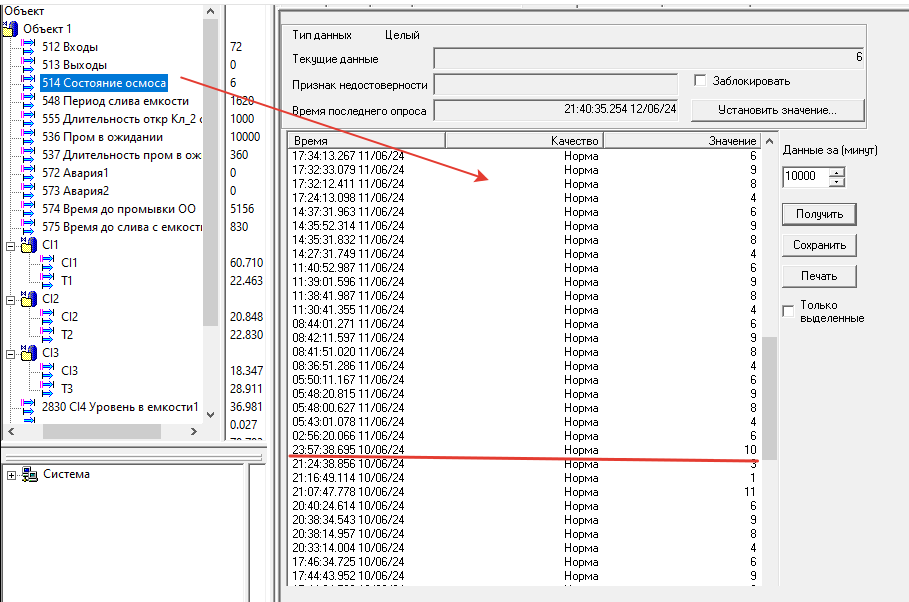Click the CI1 folder icon
The width and height of the screenshot is (909, 602).
pos(29,245)
